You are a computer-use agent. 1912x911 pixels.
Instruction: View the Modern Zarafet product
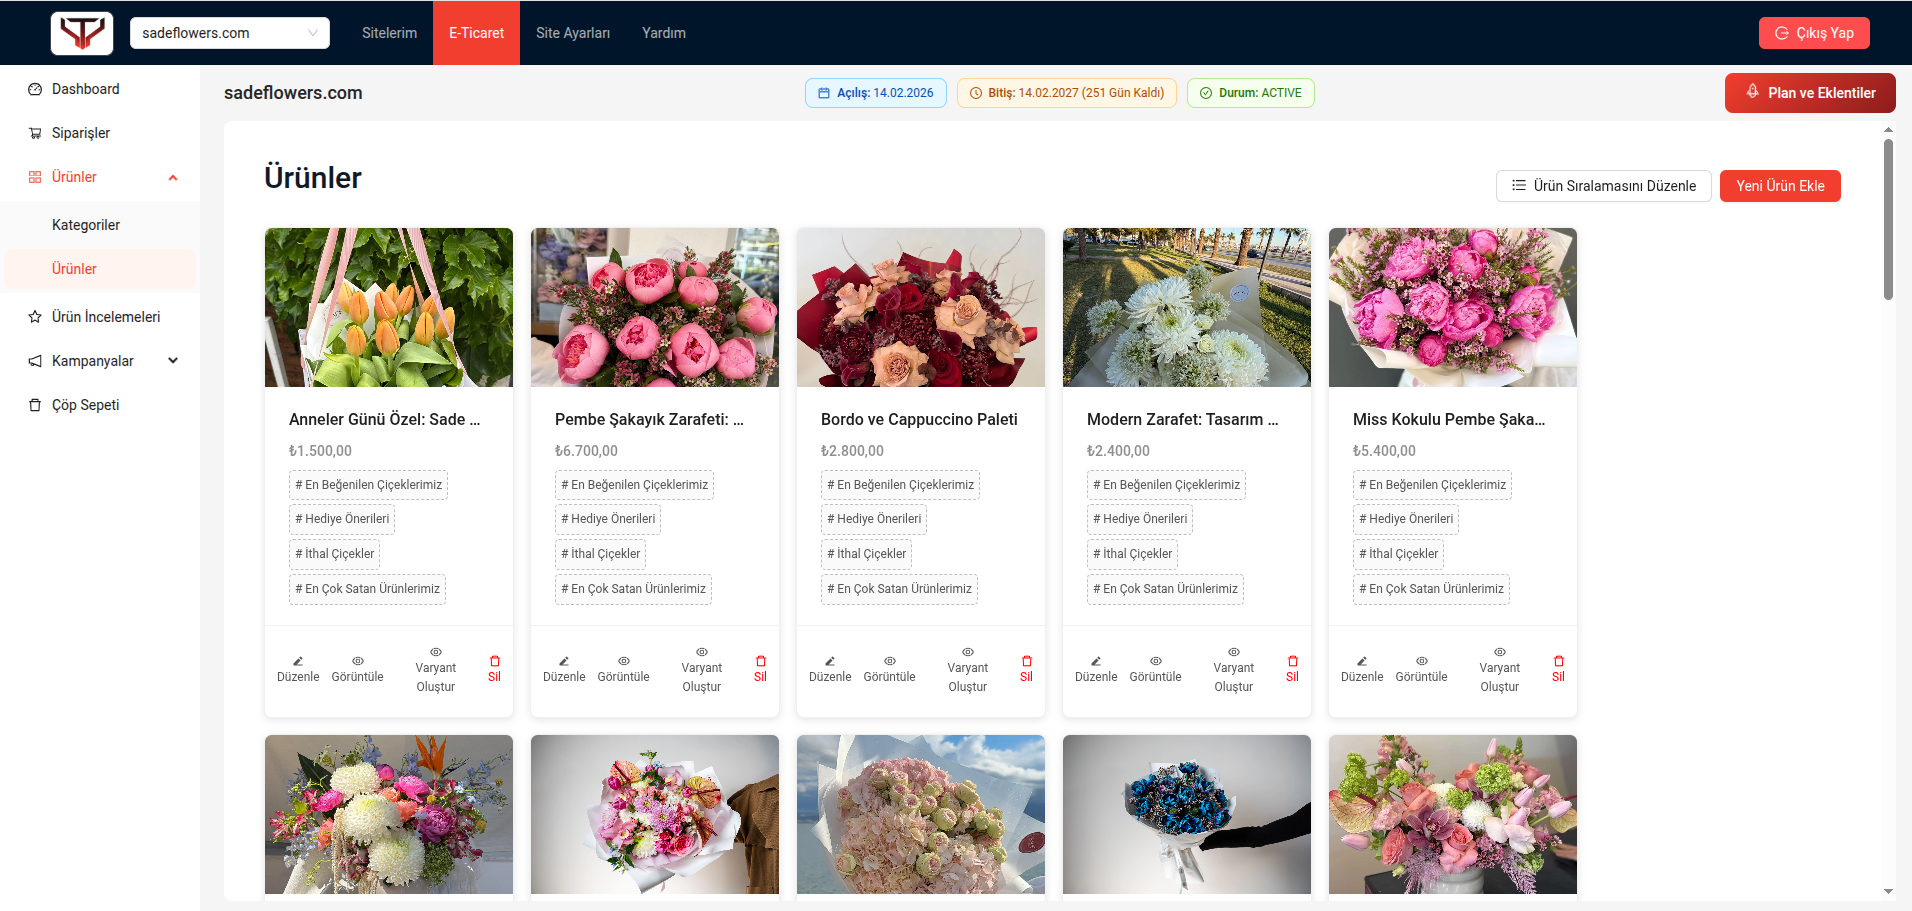pyautogui.click(x=1156, y=670)
